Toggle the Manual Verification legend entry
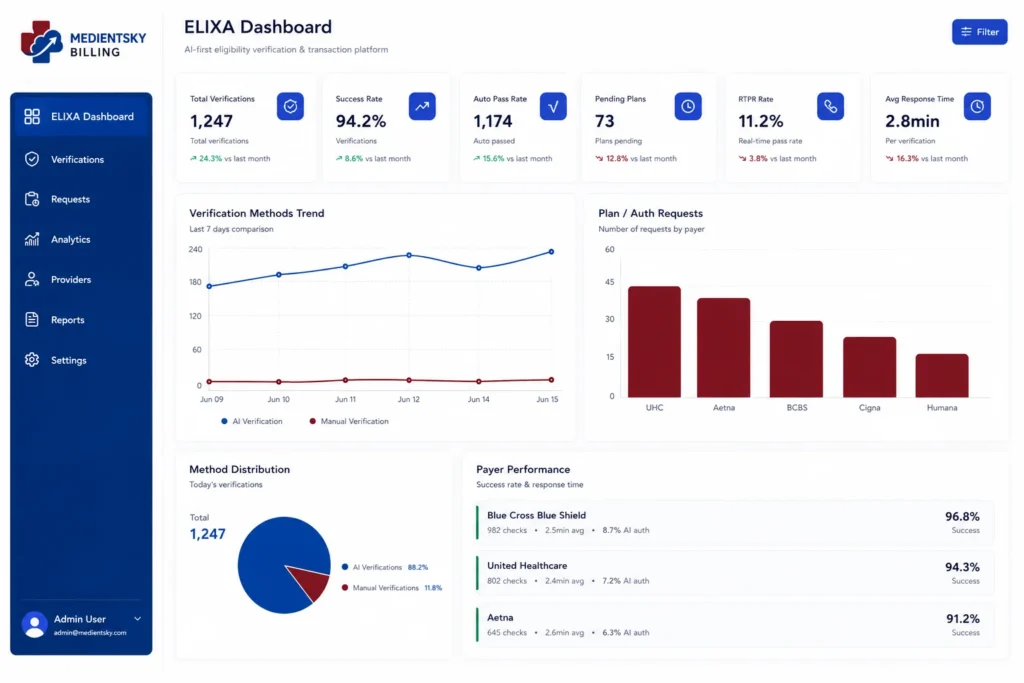Viewport: 1024px width, 683px height. 349,421
